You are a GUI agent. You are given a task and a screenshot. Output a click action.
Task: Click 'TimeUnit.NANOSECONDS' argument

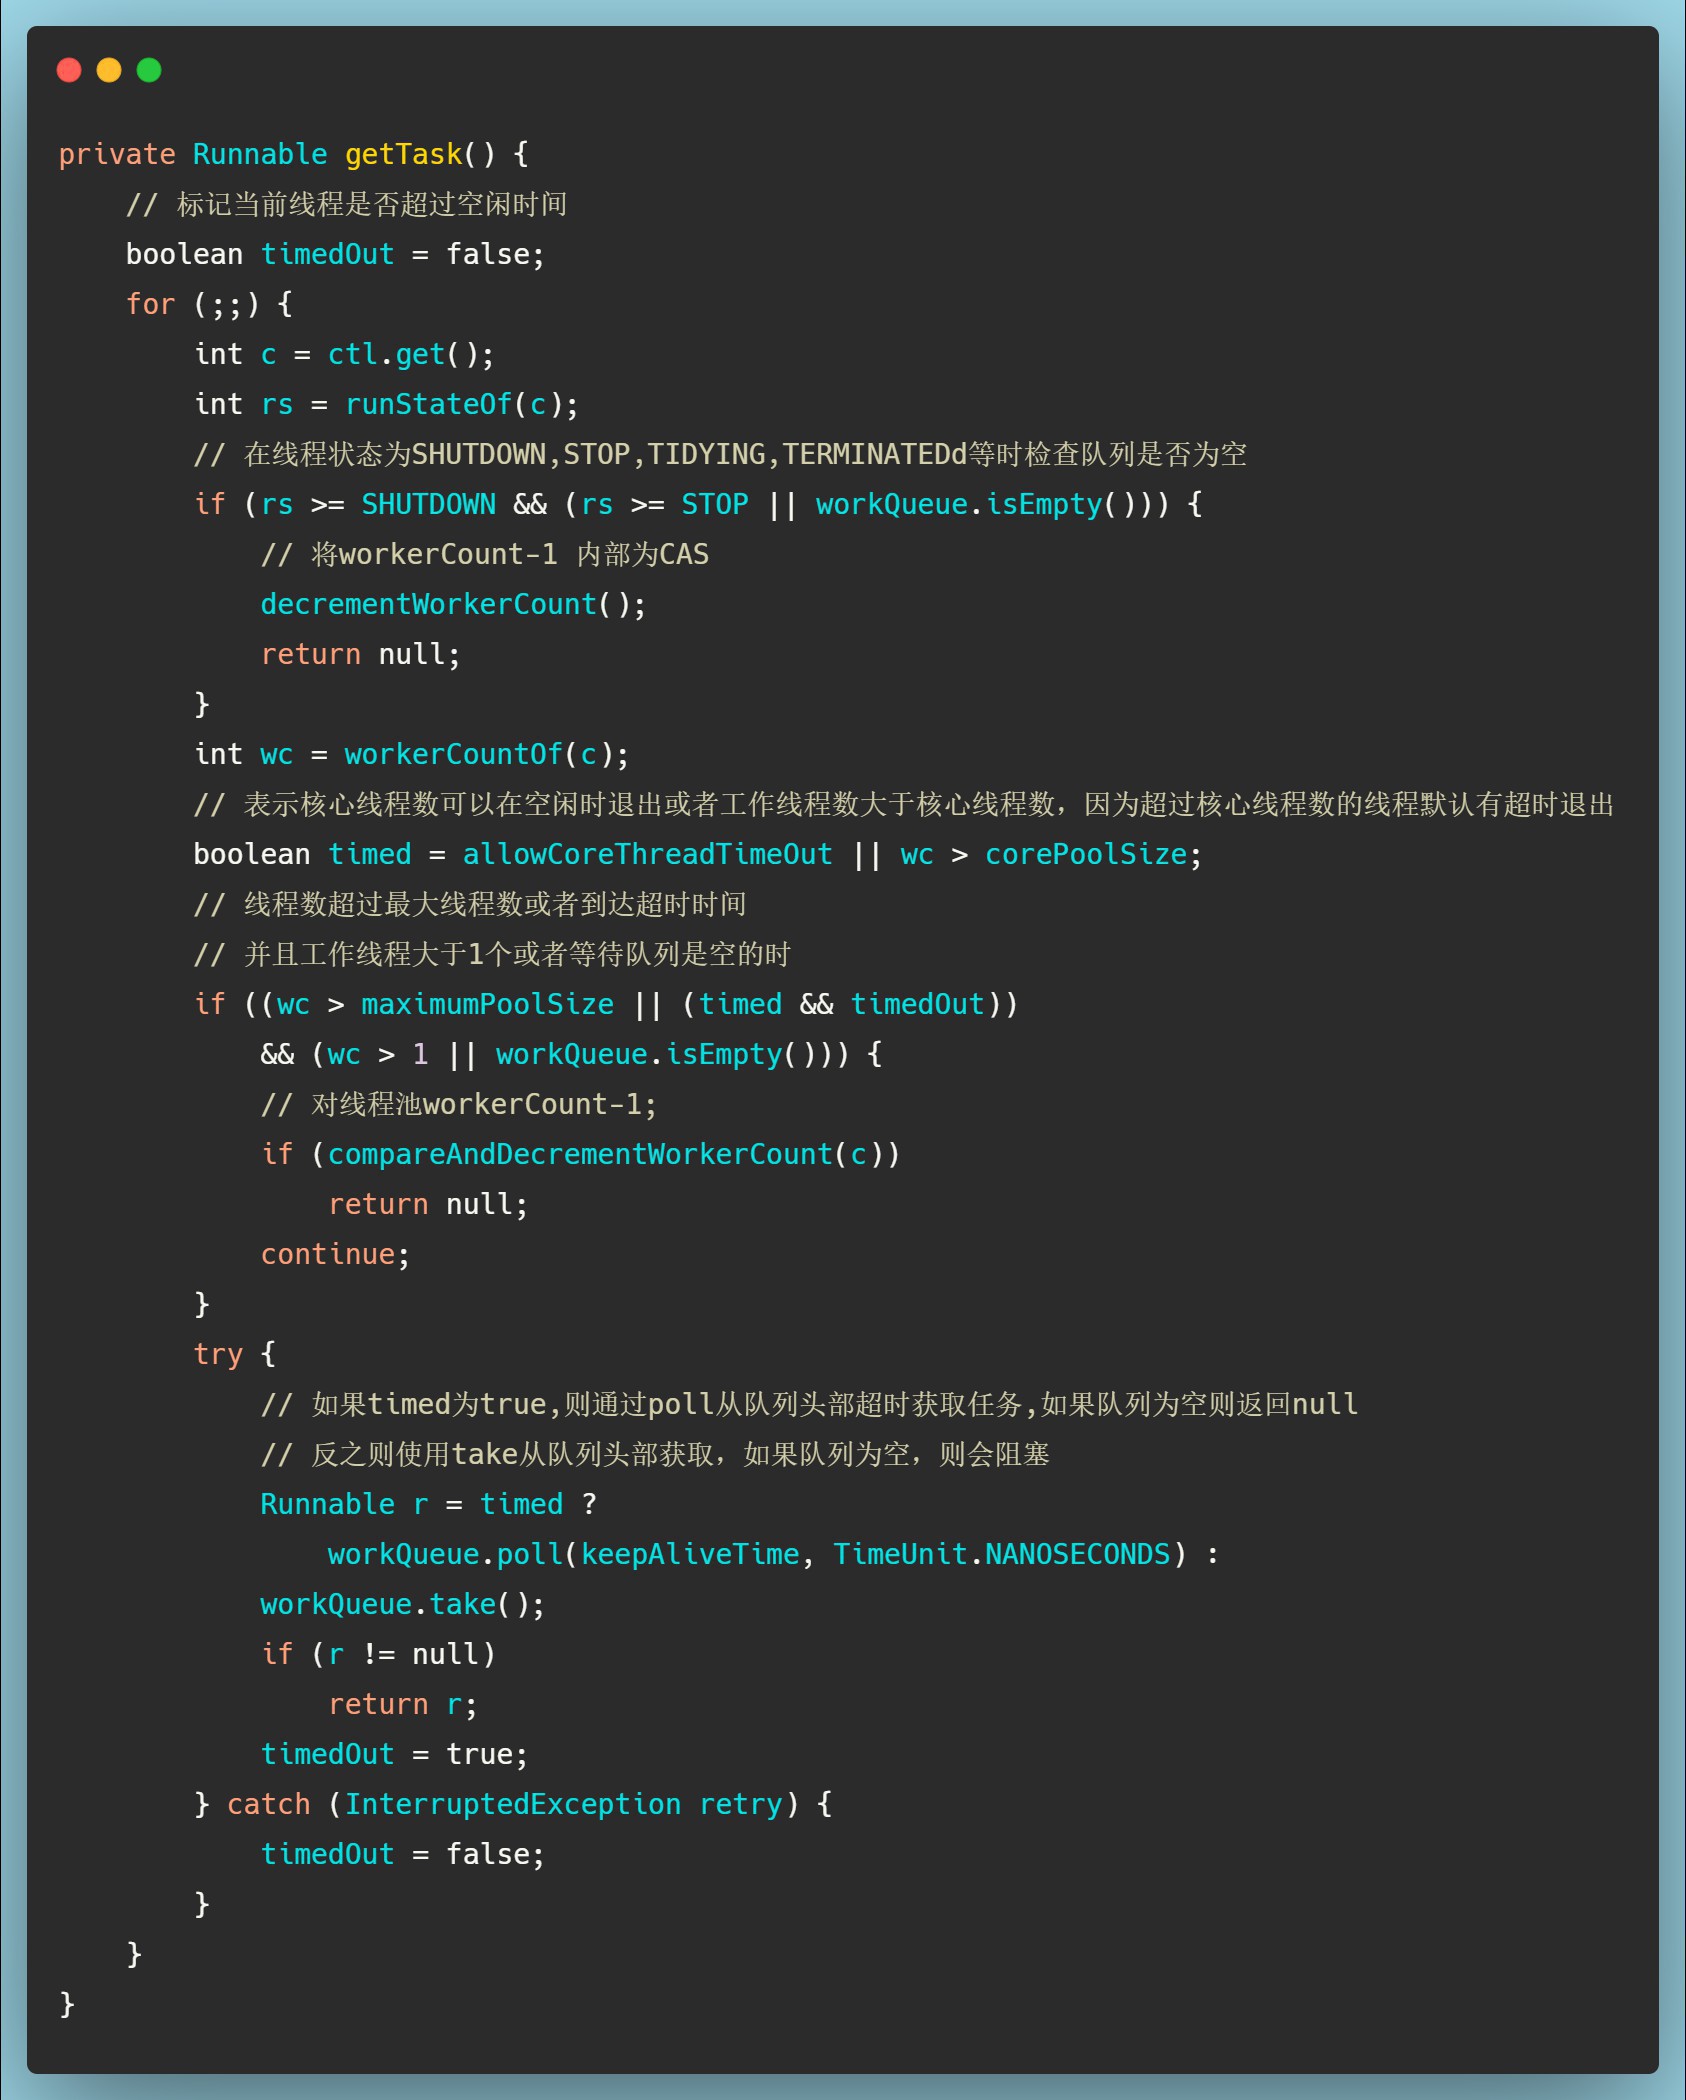pos(1001,1554)
